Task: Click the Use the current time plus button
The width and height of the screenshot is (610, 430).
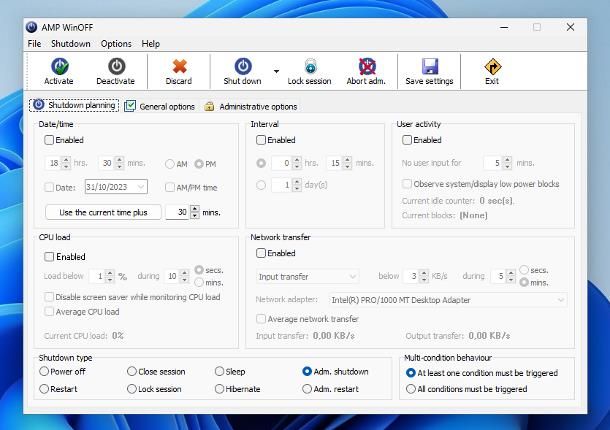Action: point(103,212)
